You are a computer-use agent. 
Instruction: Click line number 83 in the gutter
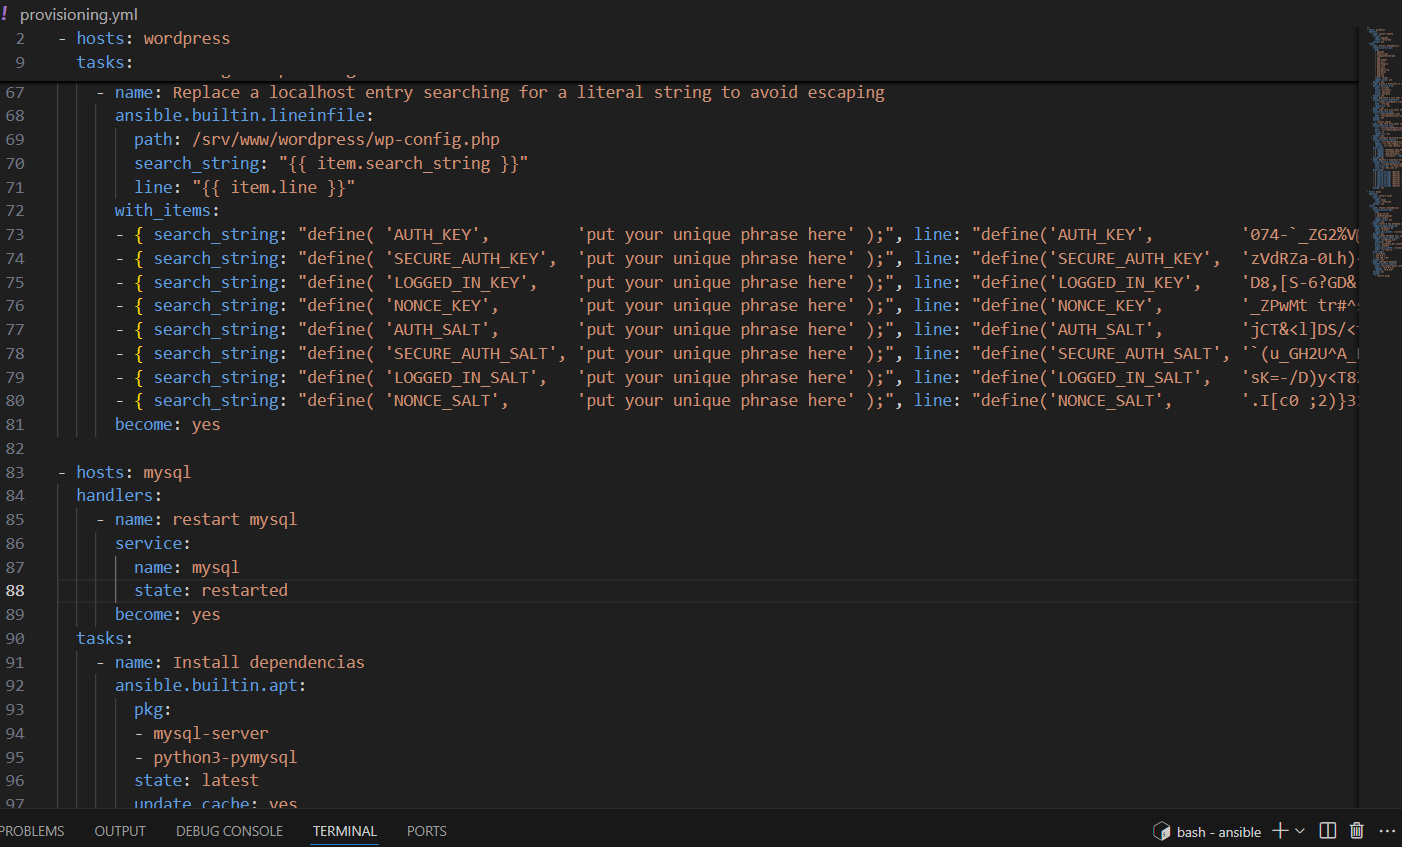15,472
